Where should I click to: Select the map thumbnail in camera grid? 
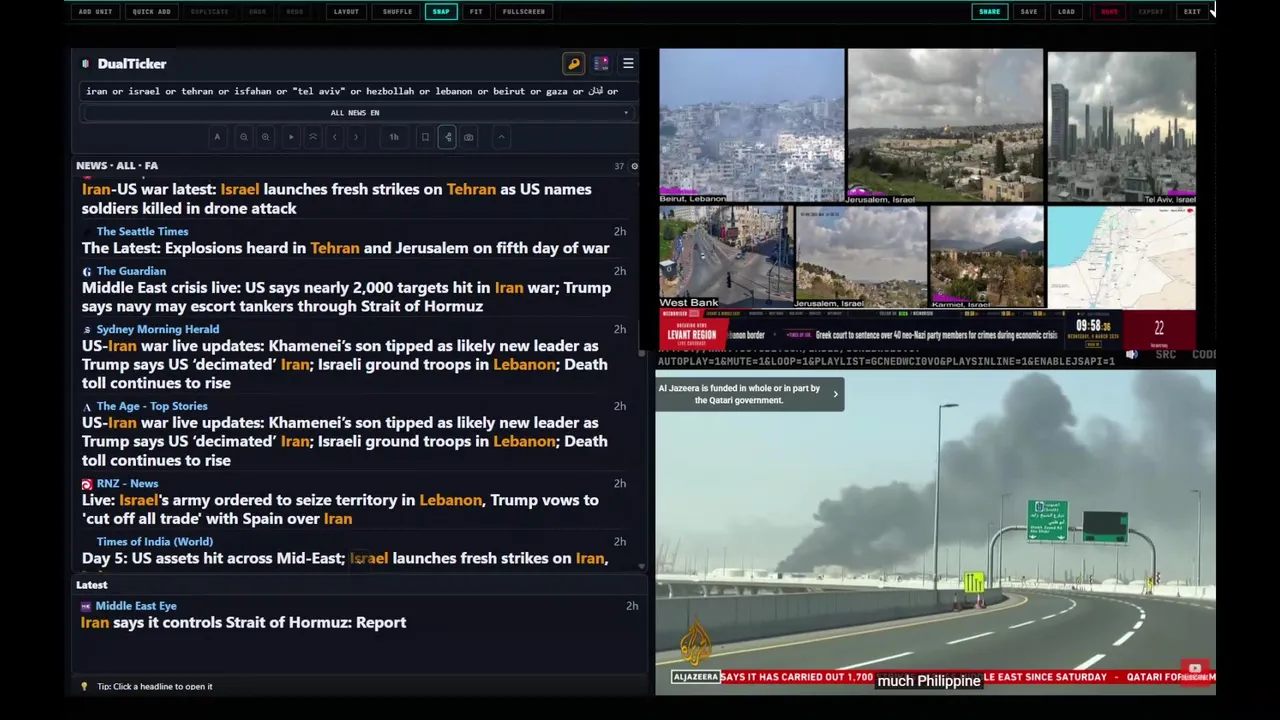click(x=1121, y=257)
